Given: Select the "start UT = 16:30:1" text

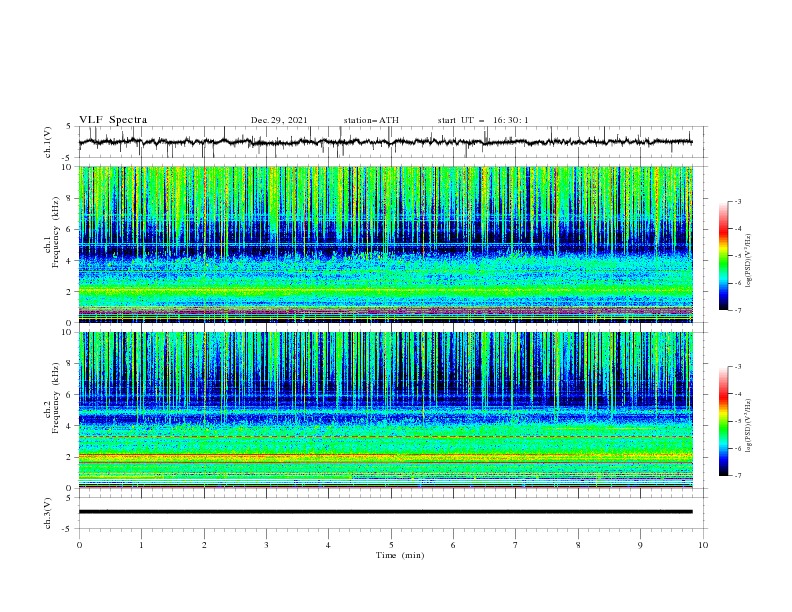Looking at the screenshot, I should (x=482, y=120).
